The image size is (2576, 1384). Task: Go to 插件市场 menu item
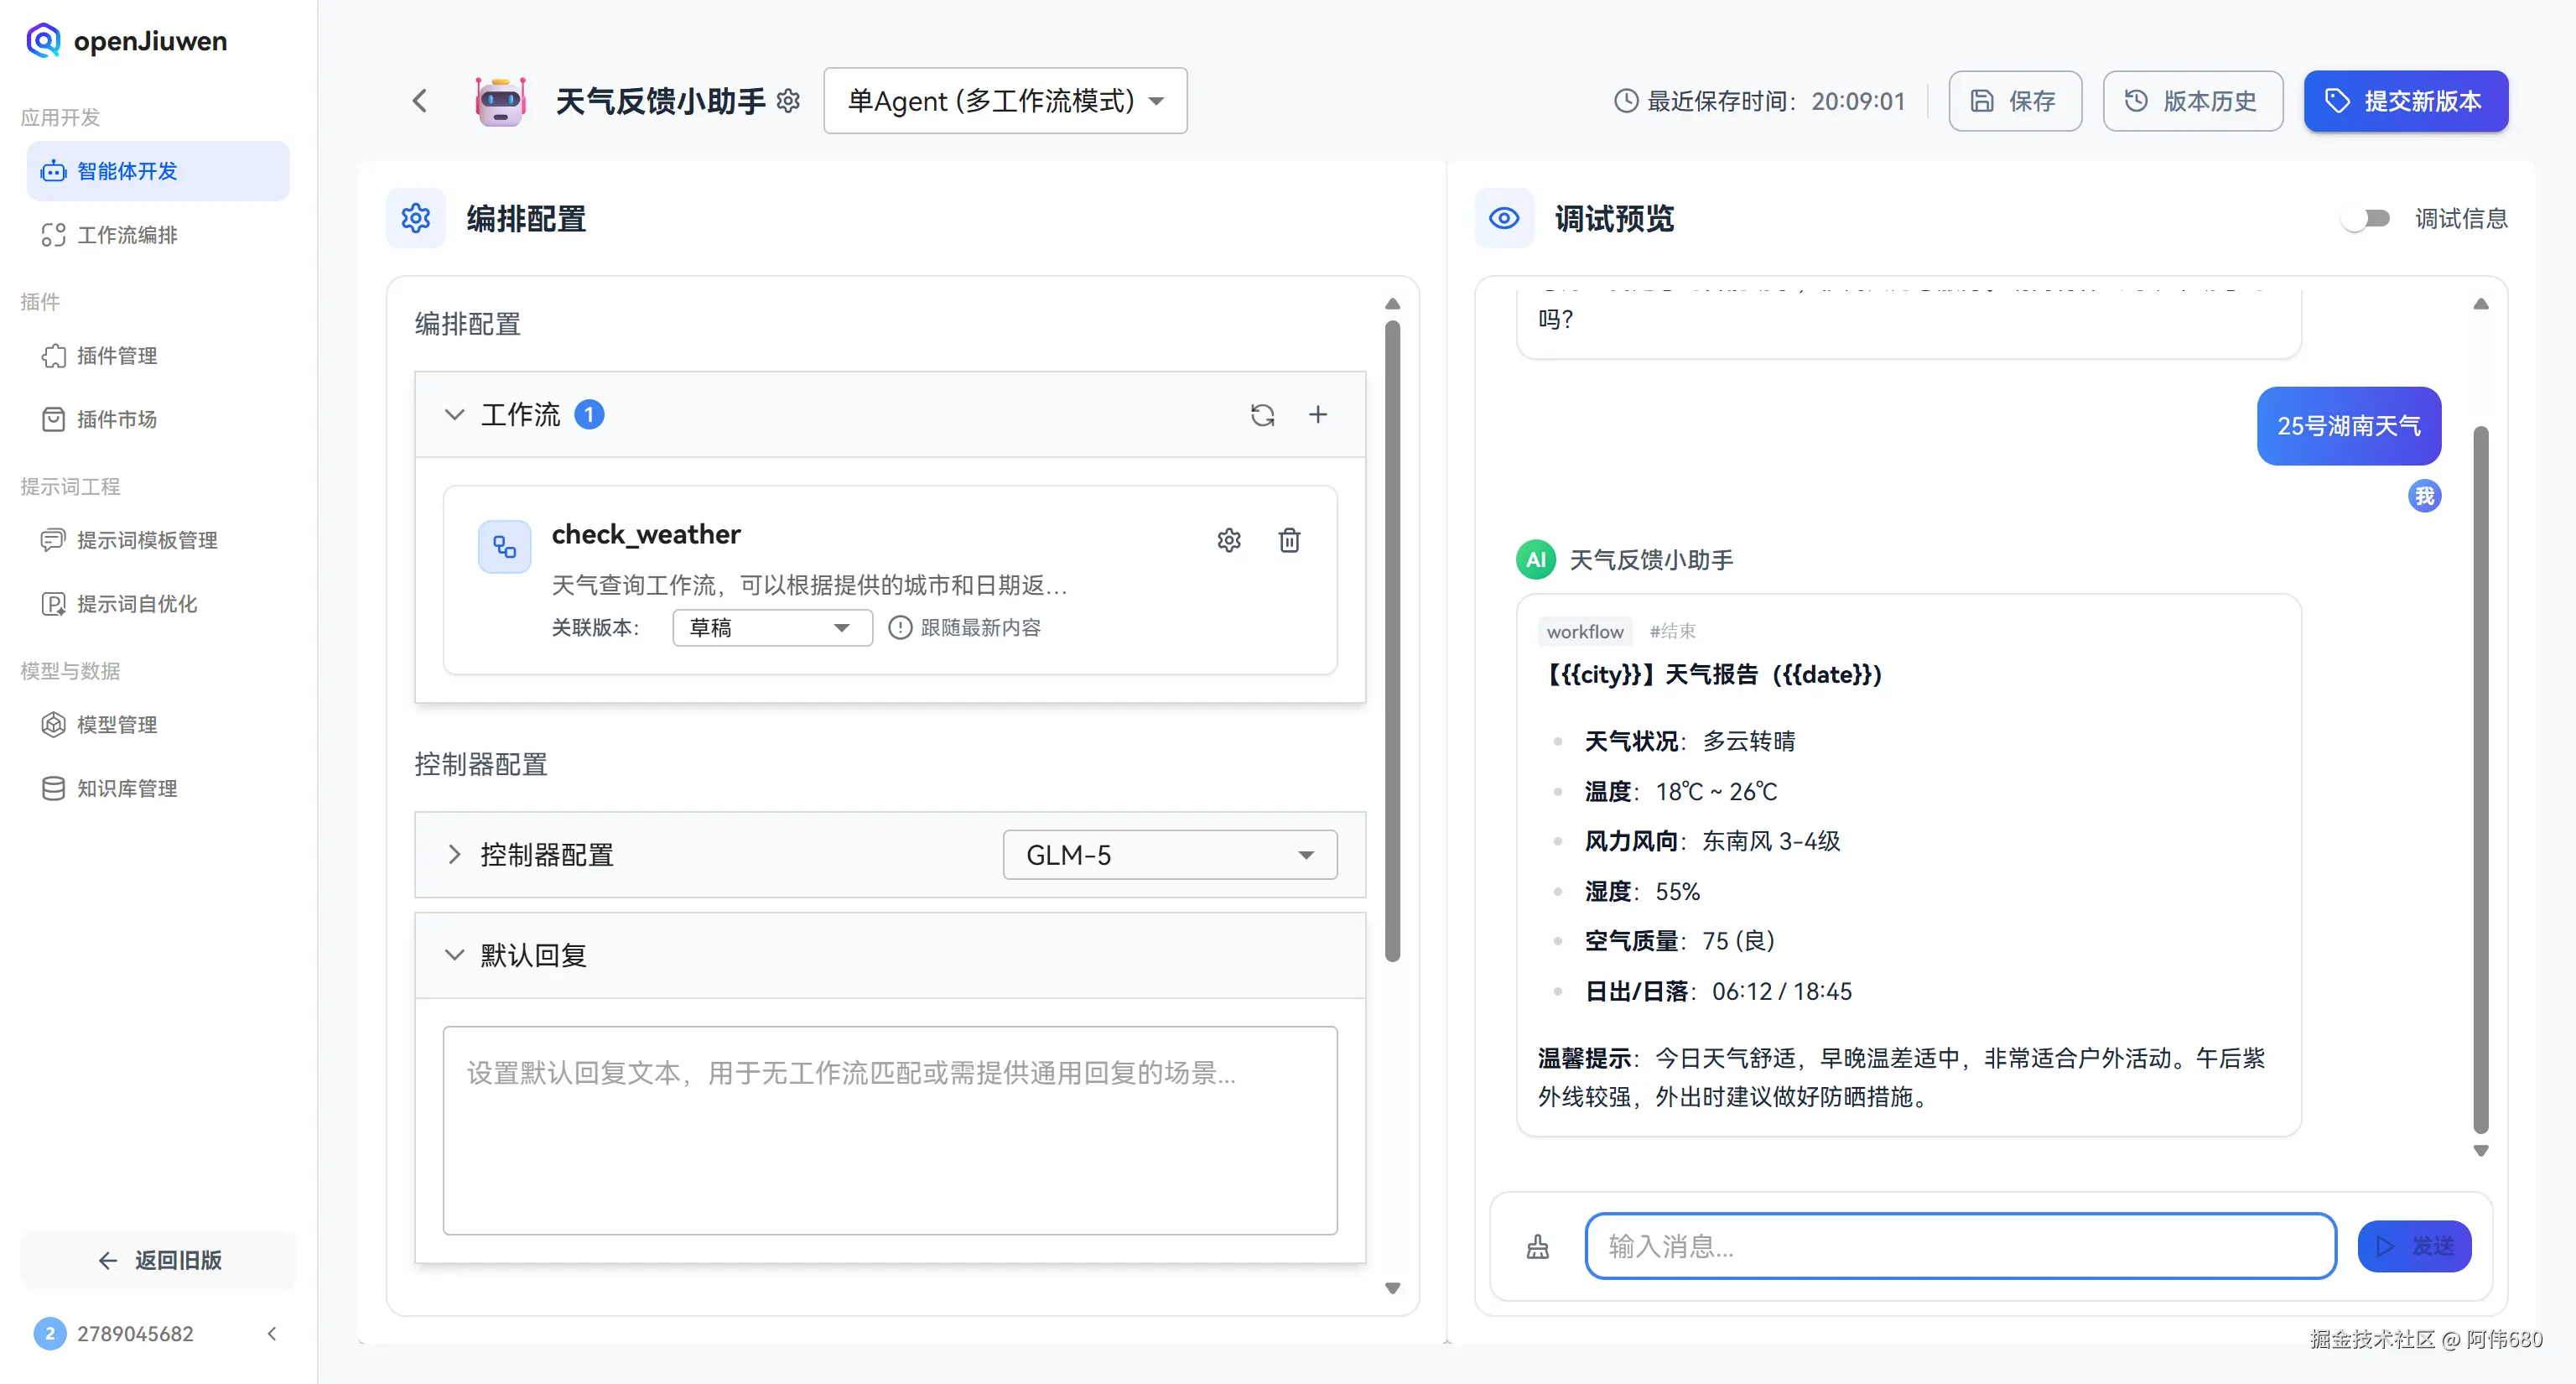pyautogui.click(x=117, y=419)
